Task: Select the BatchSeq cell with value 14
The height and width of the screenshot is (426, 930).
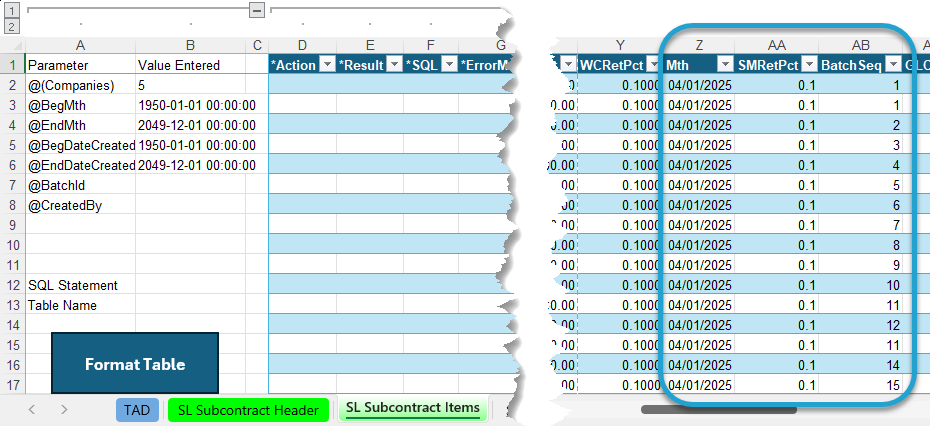Action: click(861, 365)
